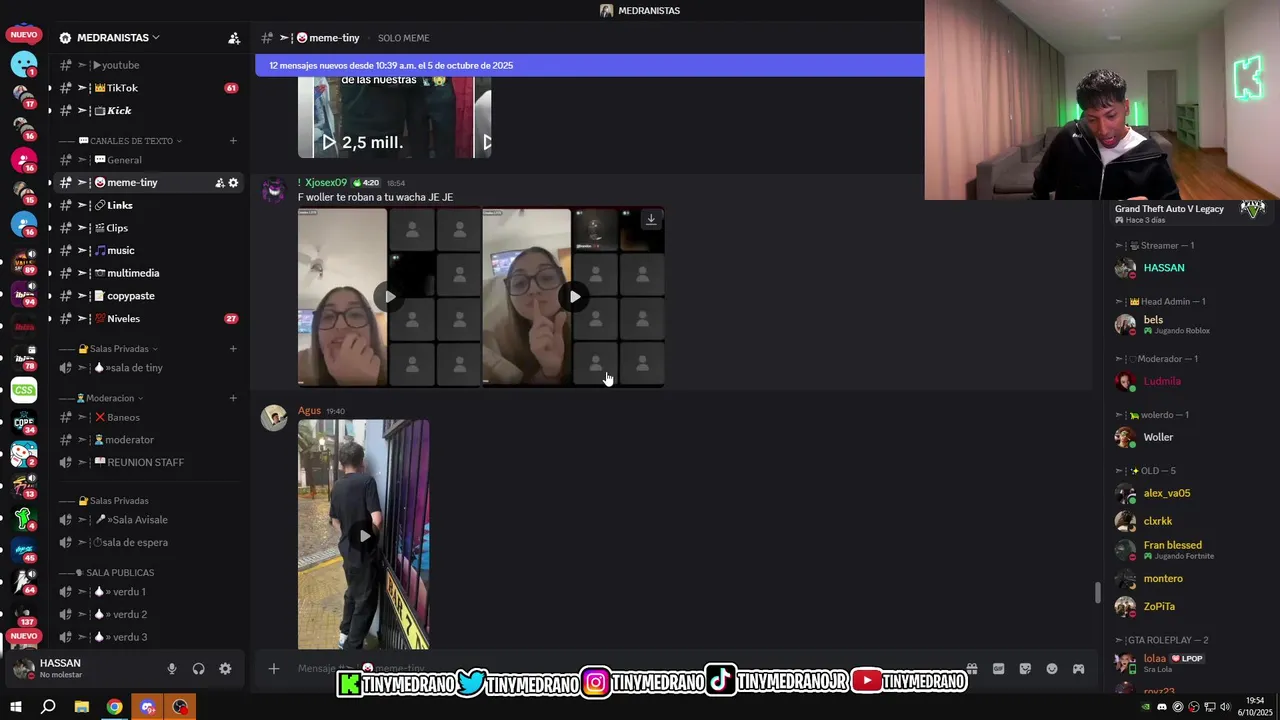Open File Explorer from the taskbar

coord(82,707)
